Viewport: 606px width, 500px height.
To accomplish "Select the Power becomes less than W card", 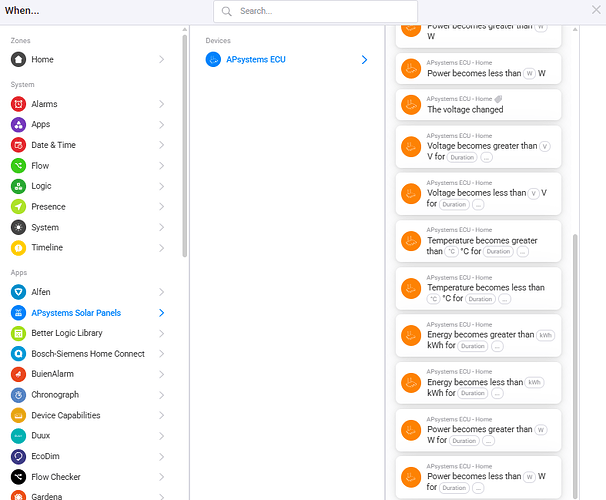I will point(478,68).
